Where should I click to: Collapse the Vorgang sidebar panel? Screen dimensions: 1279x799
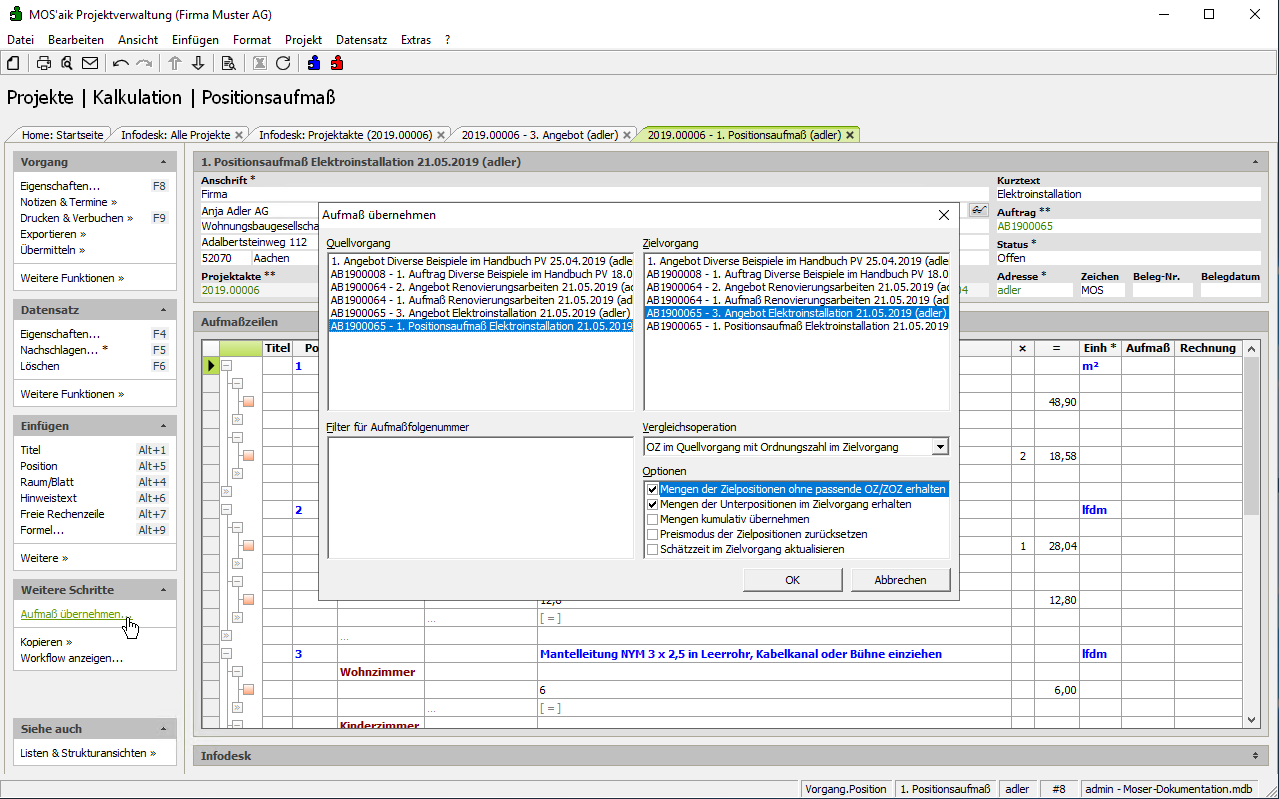click(x=163, y=162)
